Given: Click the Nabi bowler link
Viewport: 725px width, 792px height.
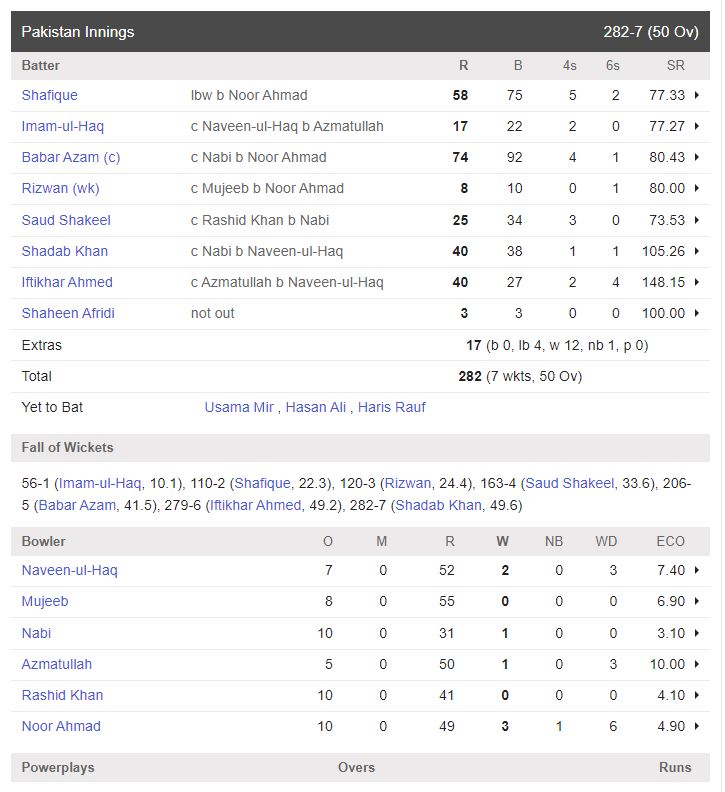Looking at the screenshot, I should click(36, 634).
